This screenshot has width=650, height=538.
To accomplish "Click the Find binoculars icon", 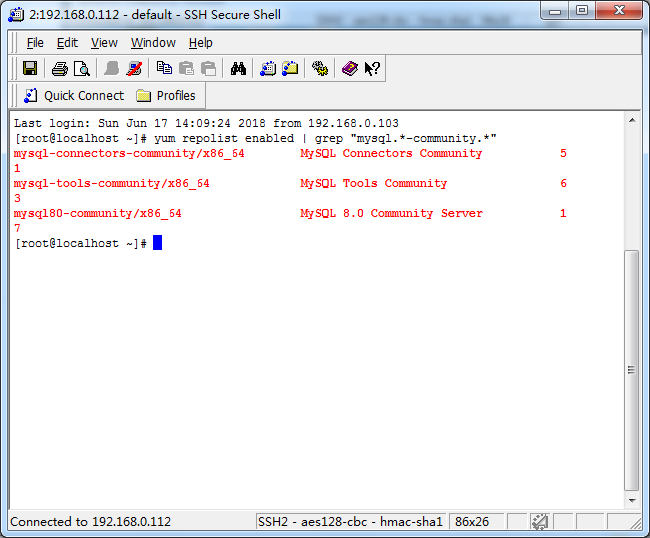I will [238, 68].
